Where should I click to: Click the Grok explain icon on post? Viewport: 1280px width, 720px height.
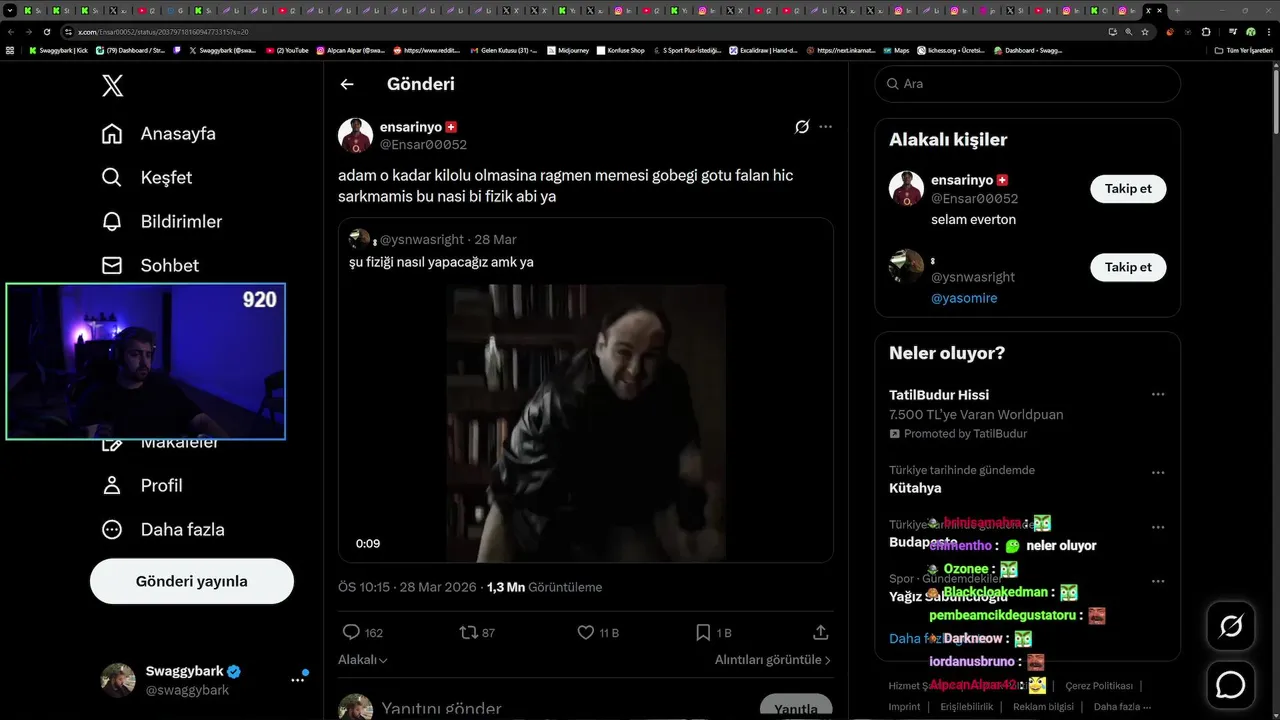802,127
